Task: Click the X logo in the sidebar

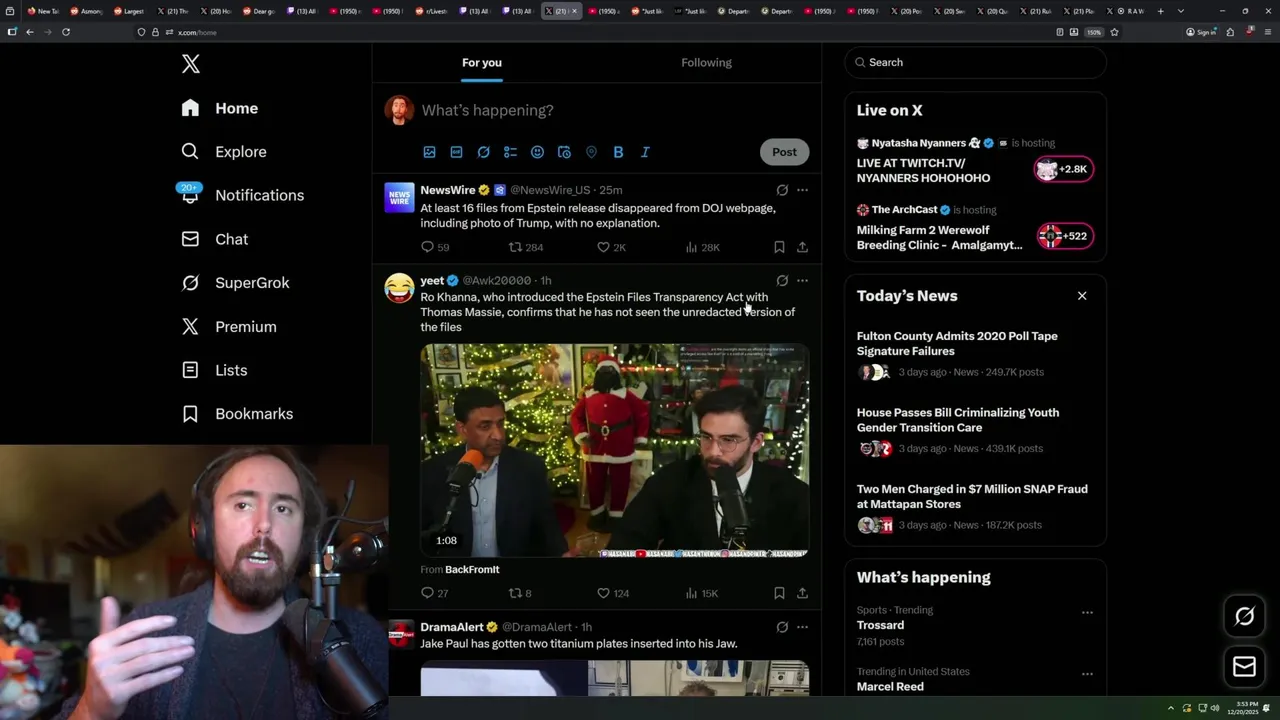Action: click(x=191, y=64)
